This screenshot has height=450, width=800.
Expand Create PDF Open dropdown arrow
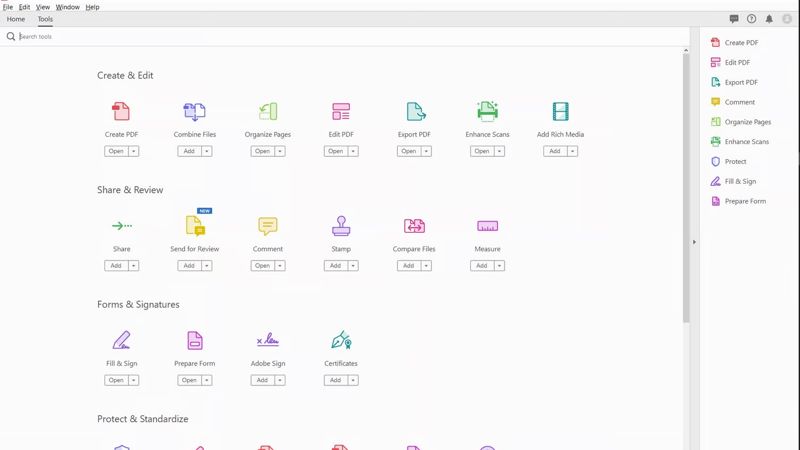point(133,151)
